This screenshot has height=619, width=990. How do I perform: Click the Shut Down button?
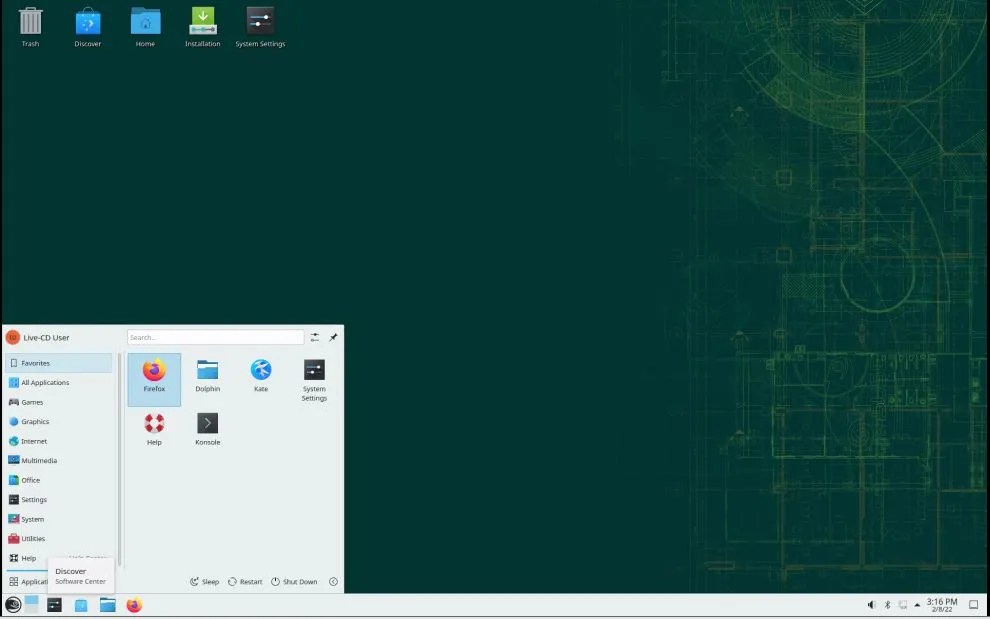tap(295, 581)
